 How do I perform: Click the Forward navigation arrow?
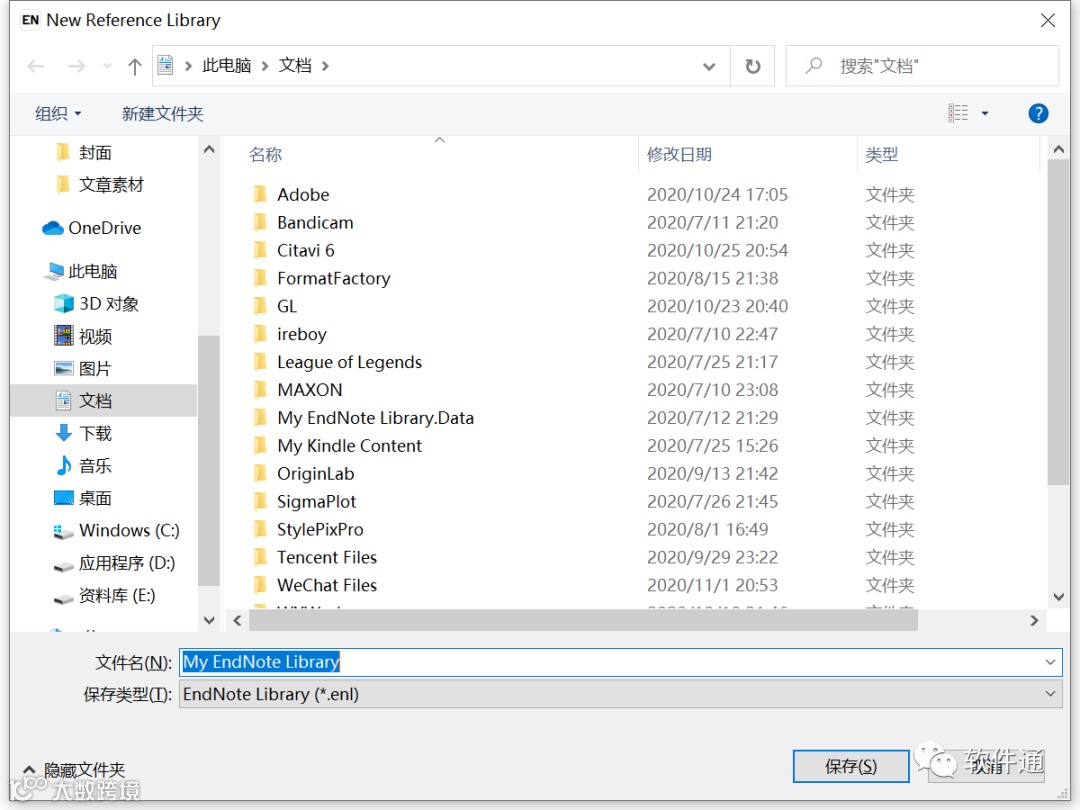76,66
